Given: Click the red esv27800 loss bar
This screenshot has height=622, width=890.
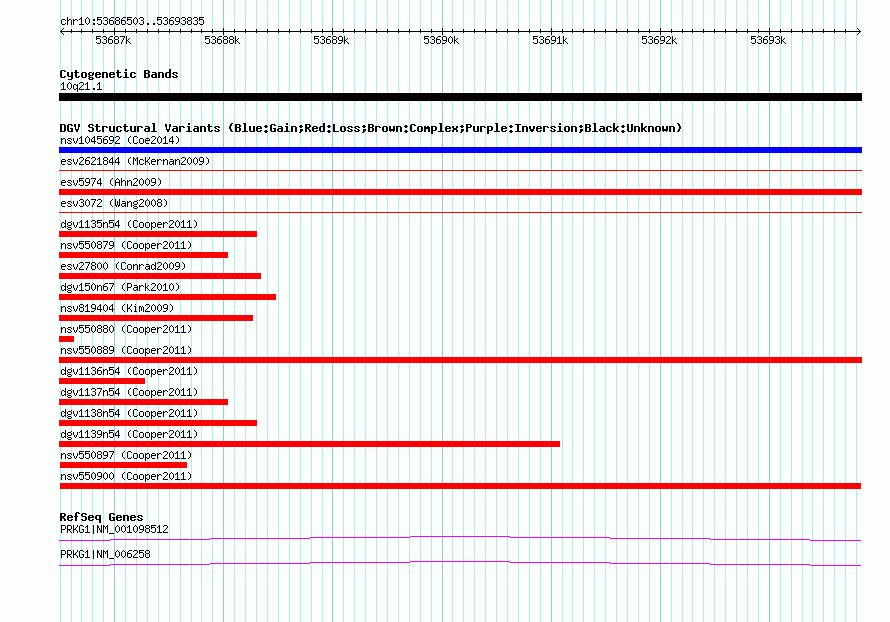Looking at the screenshot, I should [x=160, y=276].
